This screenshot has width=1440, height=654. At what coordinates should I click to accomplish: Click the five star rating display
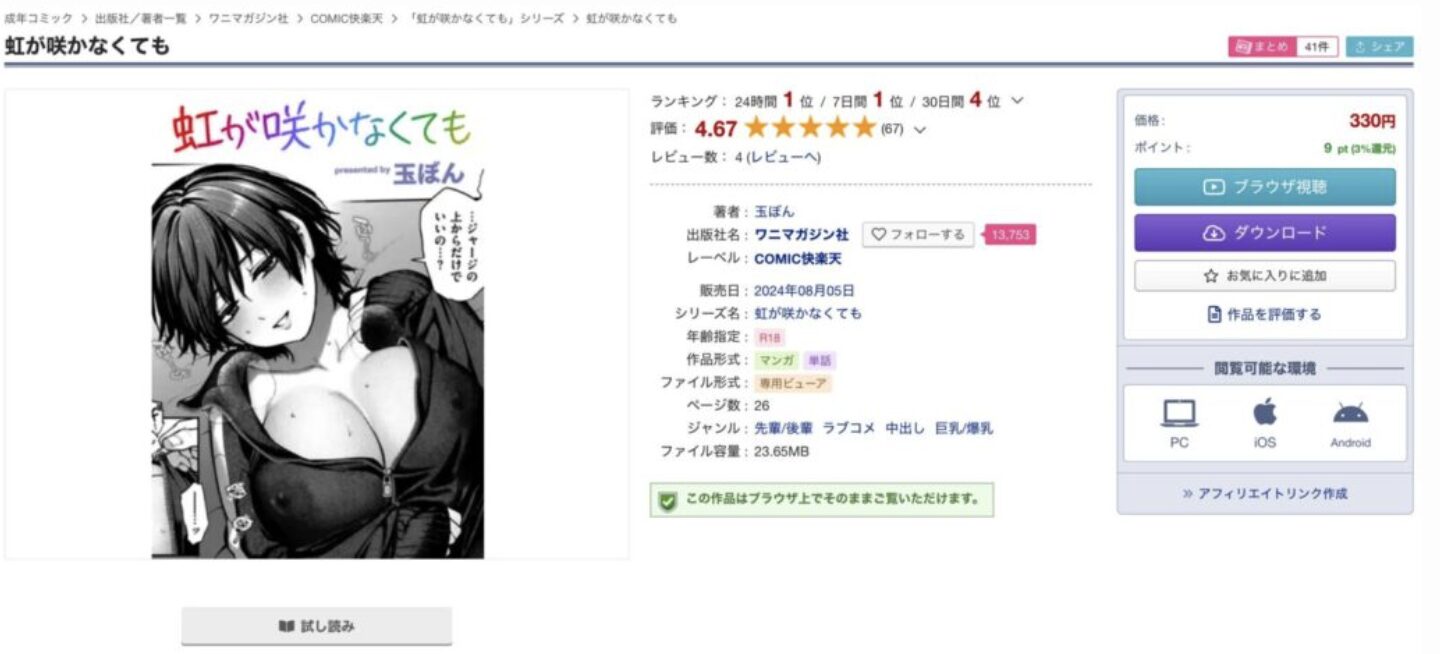point(810,128)
